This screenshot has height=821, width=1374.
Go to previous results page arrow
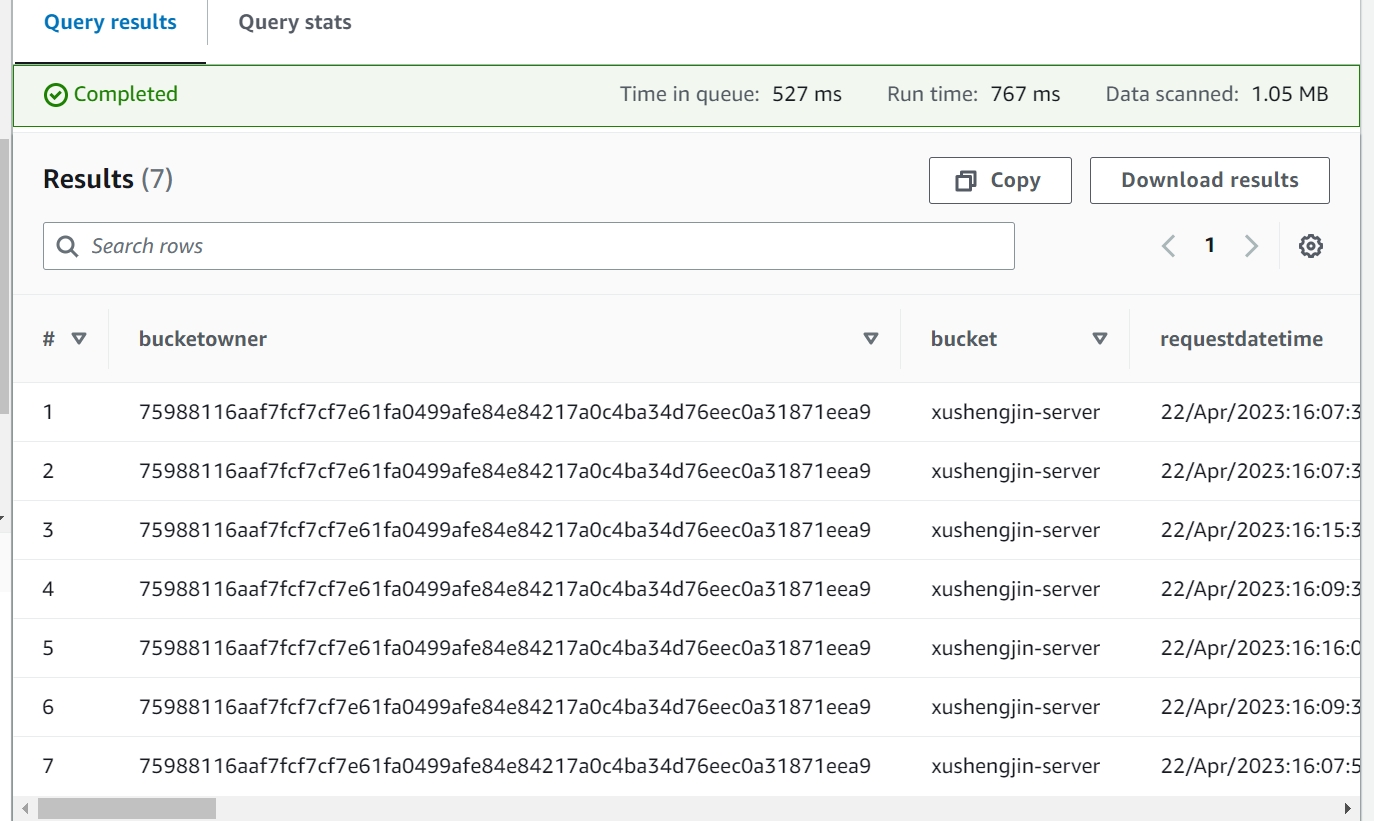pos(1168,246)
